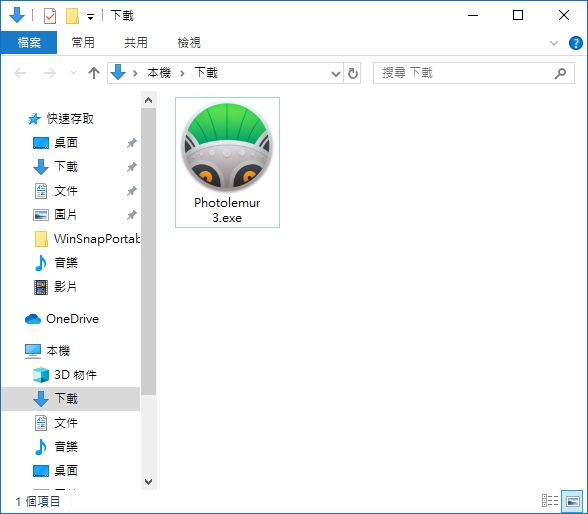Screen dimensions: 588x514
Task: Click the navigation pane scroll down arrow
Action: click(x=148, y=481)
